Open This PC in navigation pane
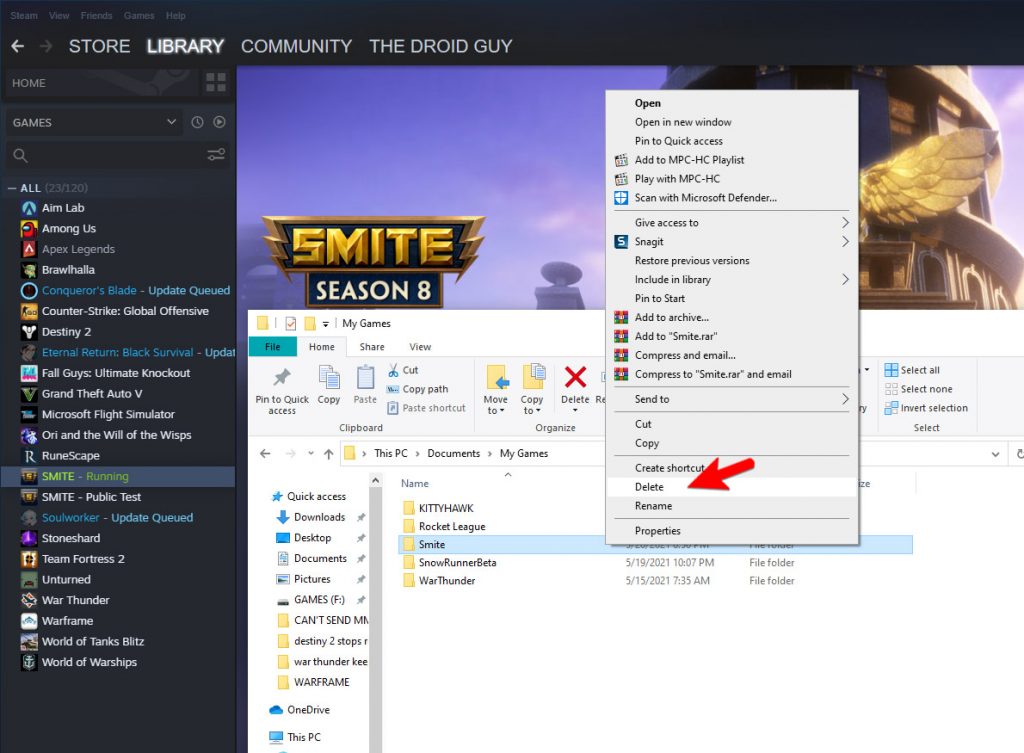 [303, 737]
